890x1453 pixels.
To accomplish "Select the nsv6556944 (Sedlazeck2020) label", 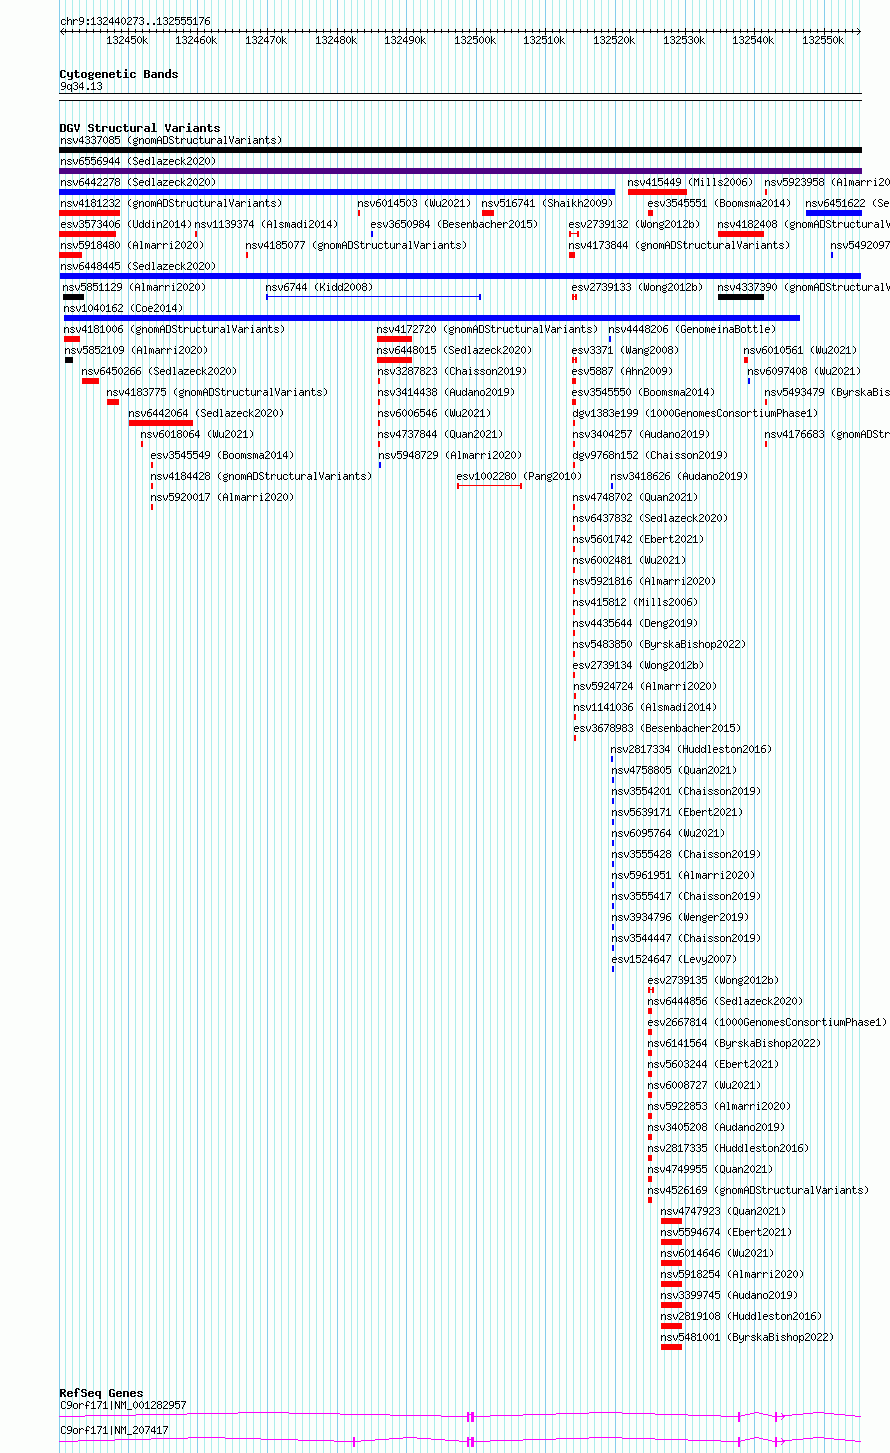I will pyautogui.click(x=137, y=161).
